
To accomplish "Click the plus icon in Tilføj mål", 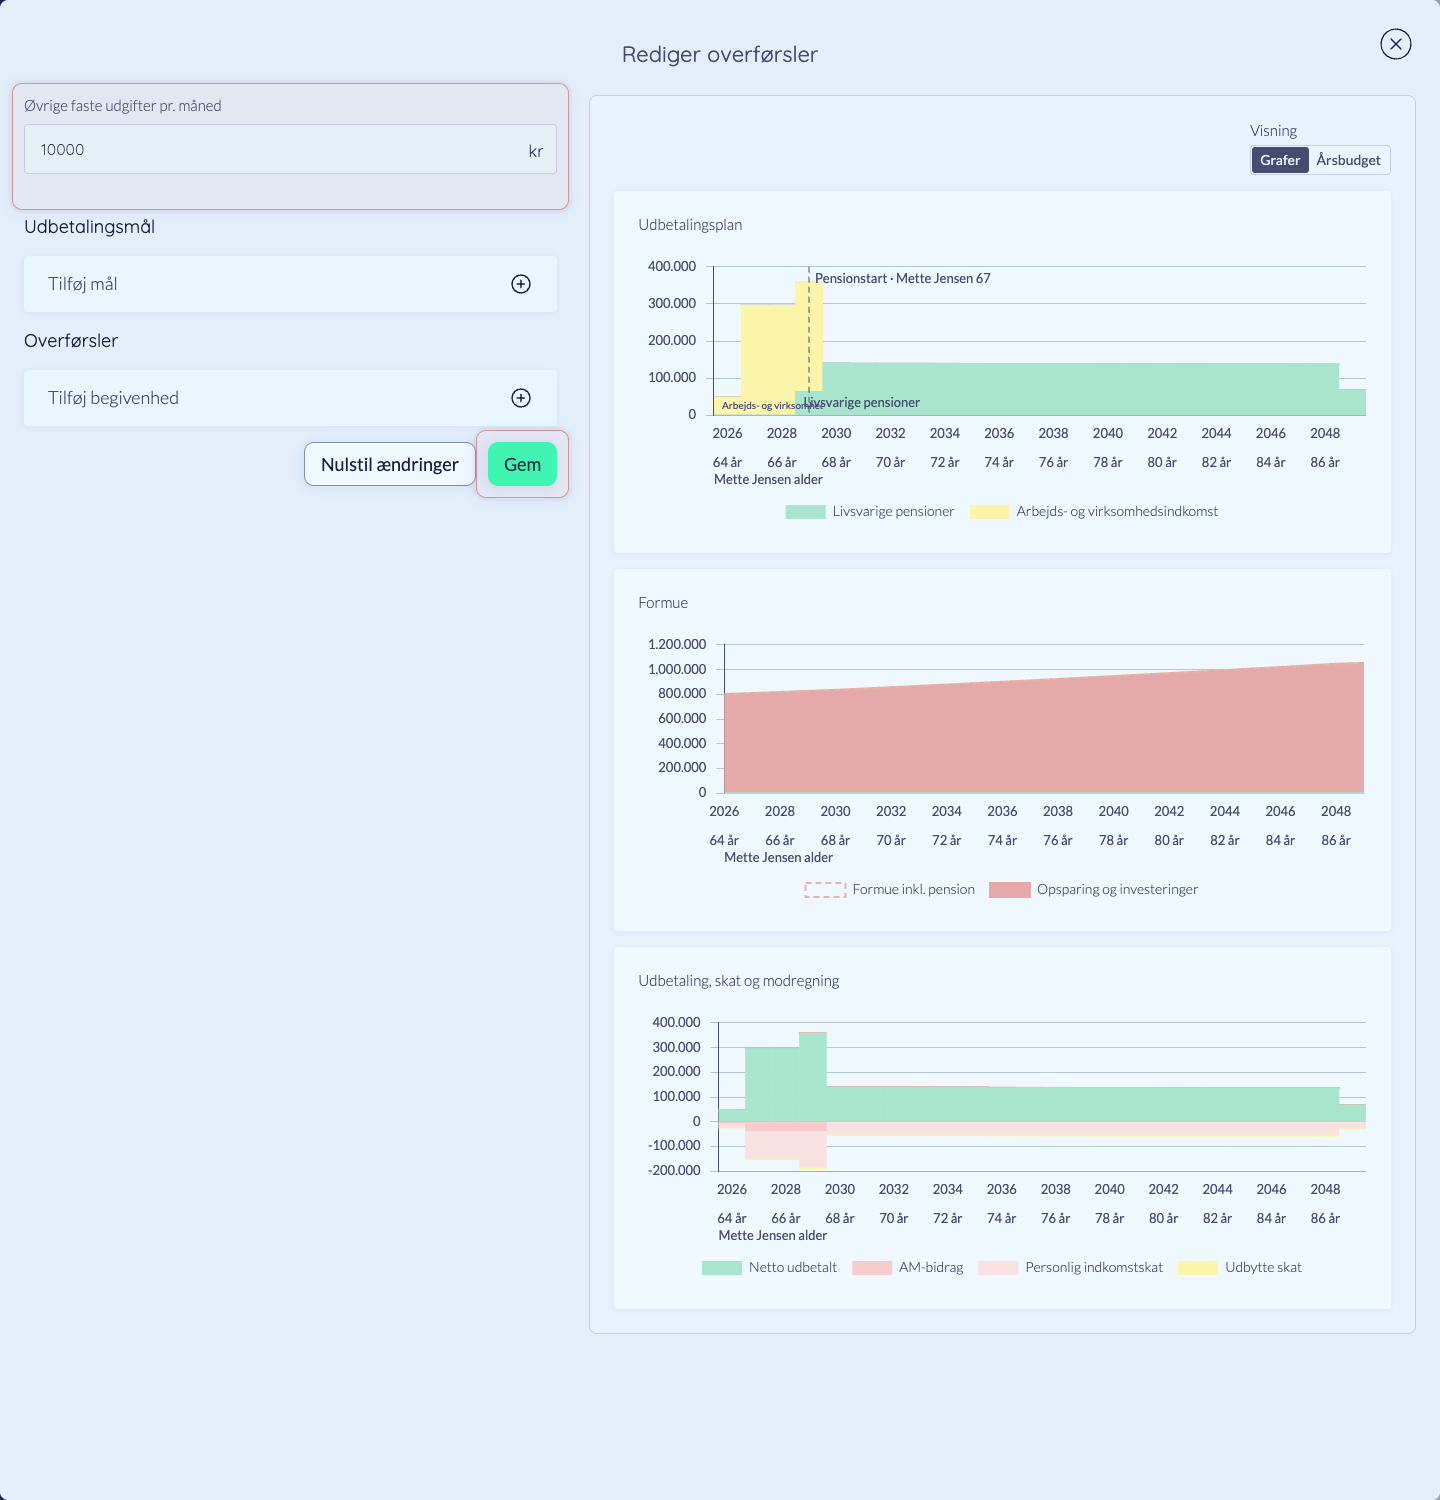I will (x=521, y=284).
